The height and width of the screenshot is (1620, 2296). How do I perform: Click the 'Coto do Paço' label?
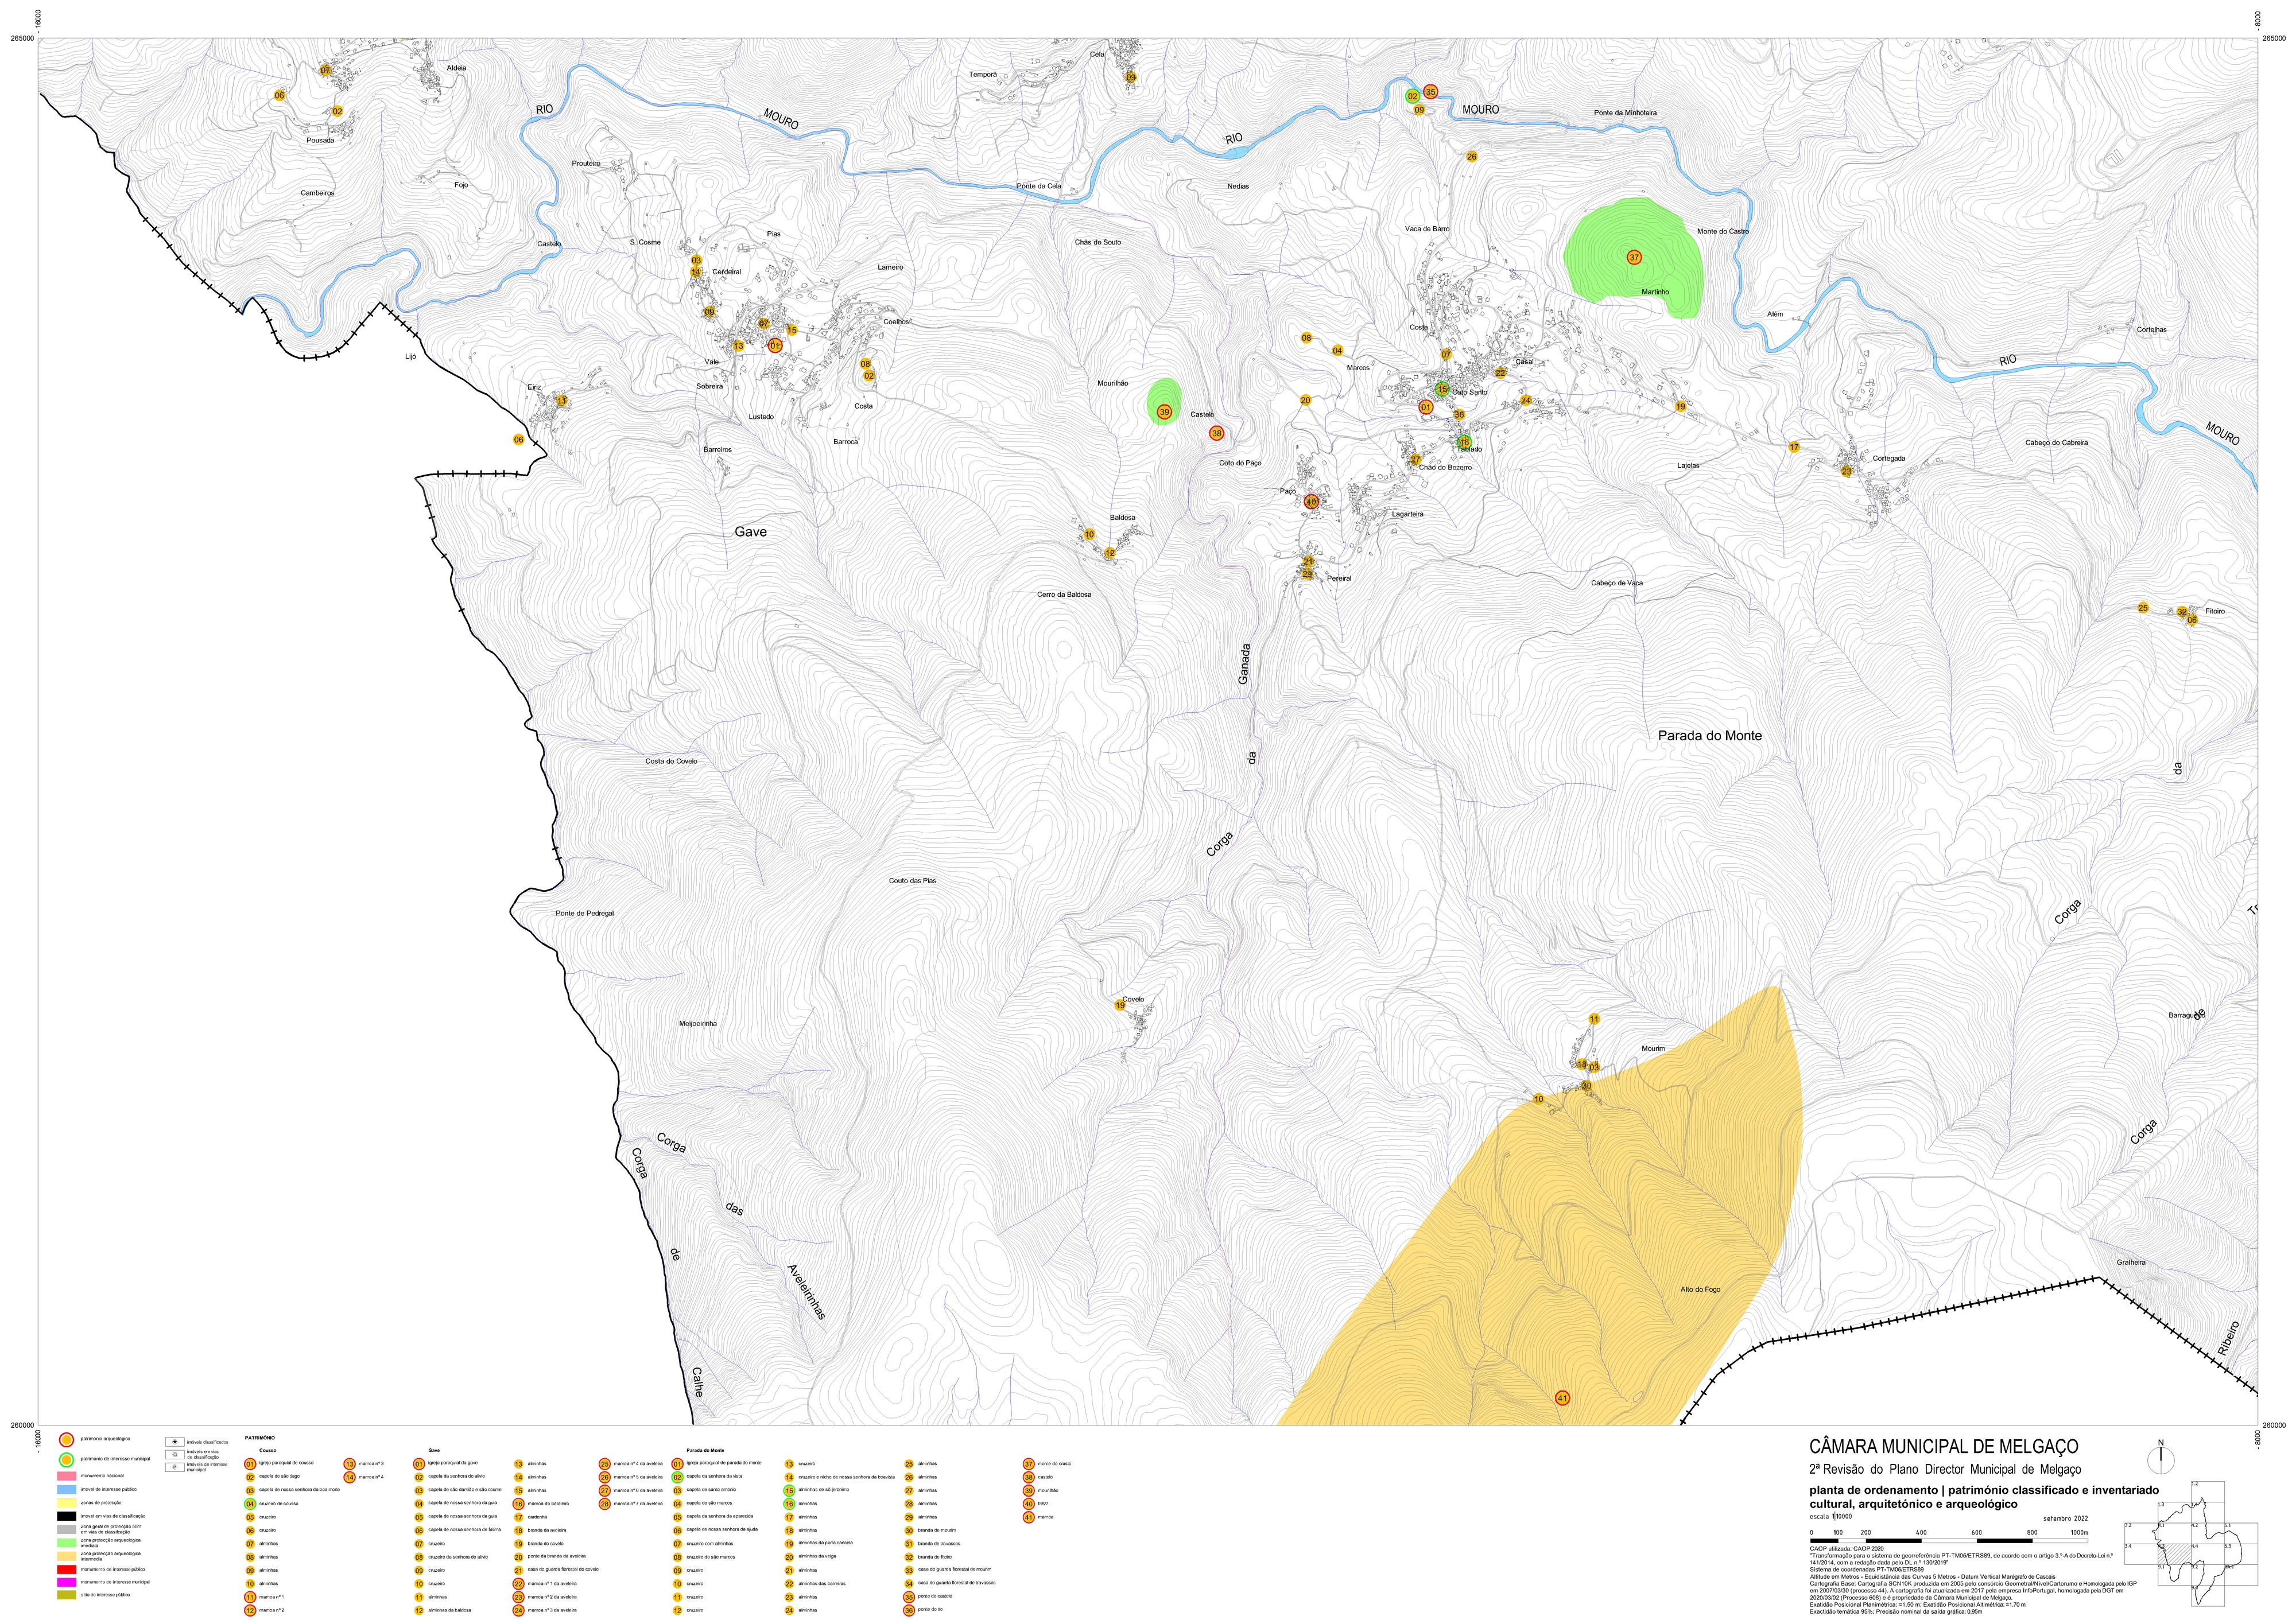click(x=1240, y=463)
